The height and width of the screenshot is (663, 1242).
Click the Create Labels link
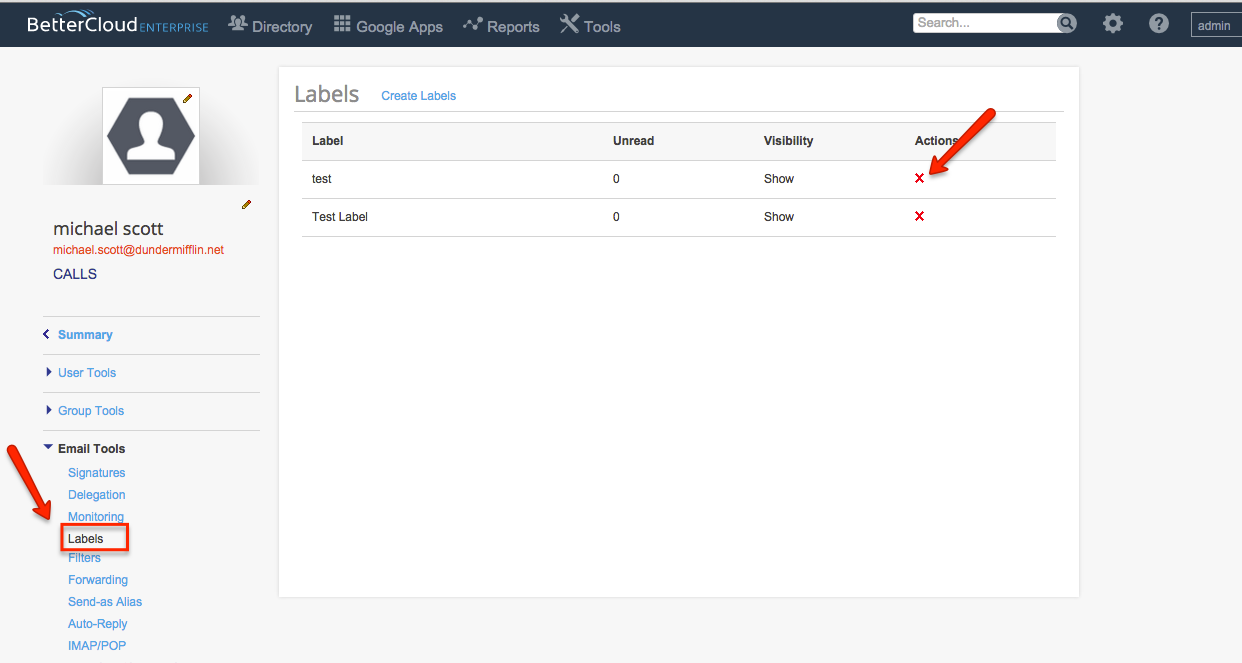click(x=418, y=96)
